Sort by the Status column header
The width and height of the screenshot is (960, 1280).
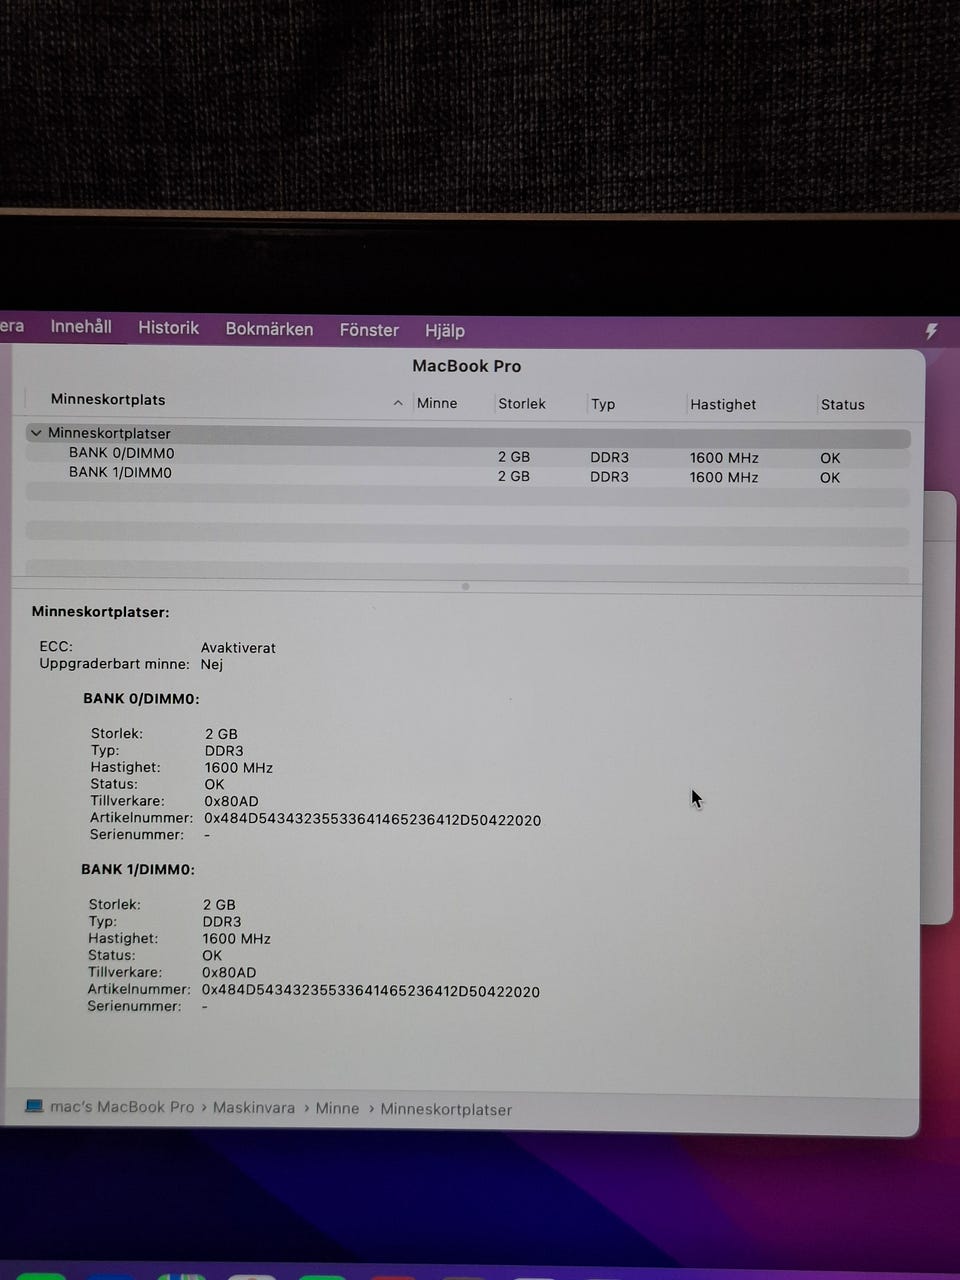pos(842,405)
